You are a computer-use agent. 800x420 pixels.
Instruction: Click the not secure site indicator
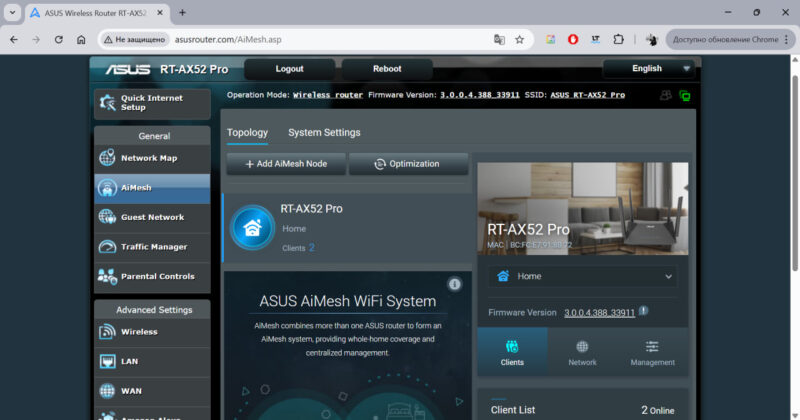point(135,39)
